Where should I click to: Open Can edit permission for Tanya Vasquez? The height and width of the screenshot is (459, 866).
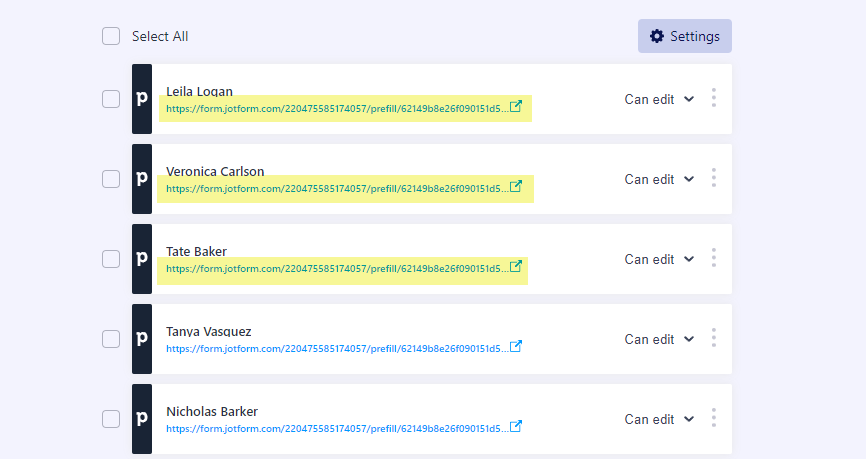coord(659,339)
